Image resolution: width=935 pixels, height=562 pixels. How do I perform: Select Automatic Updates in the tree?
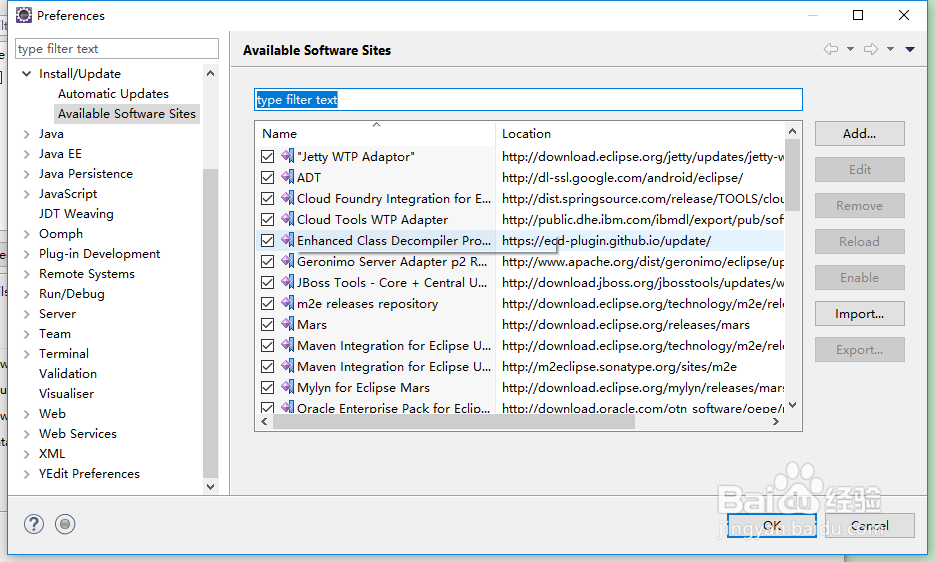[113, 94]
